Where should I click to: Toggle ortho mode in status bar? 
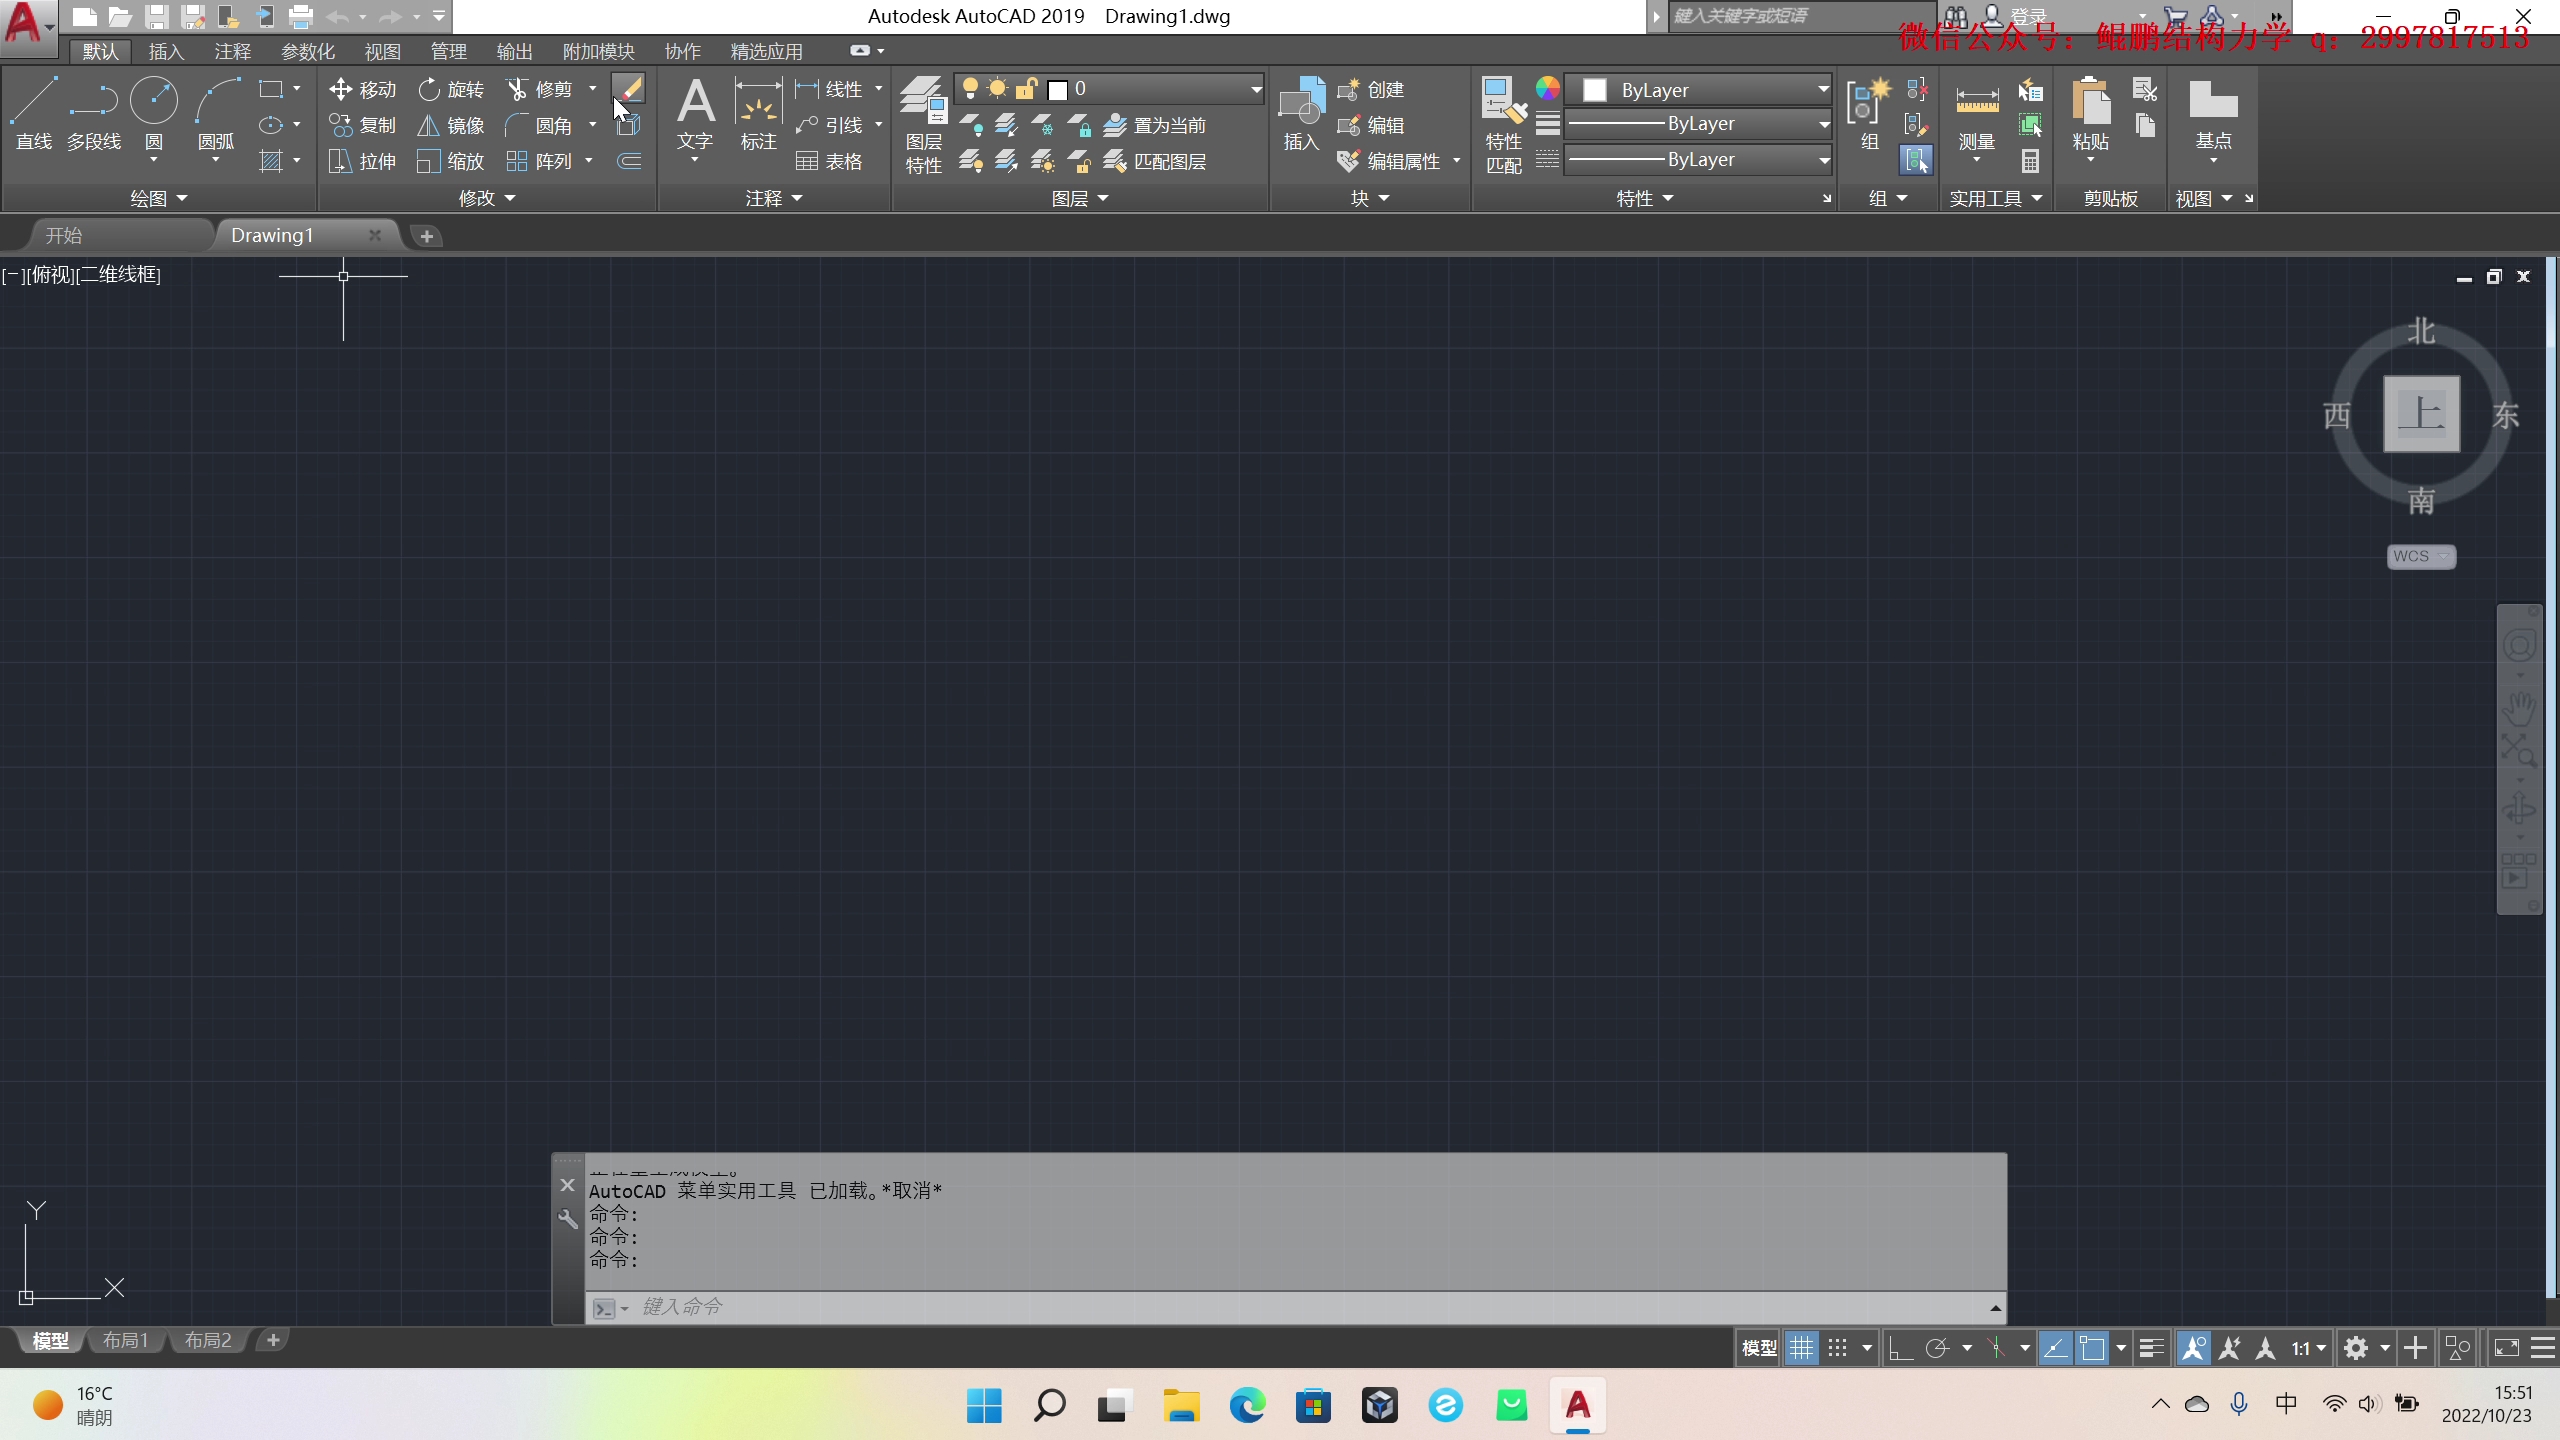(1900, 1348)
